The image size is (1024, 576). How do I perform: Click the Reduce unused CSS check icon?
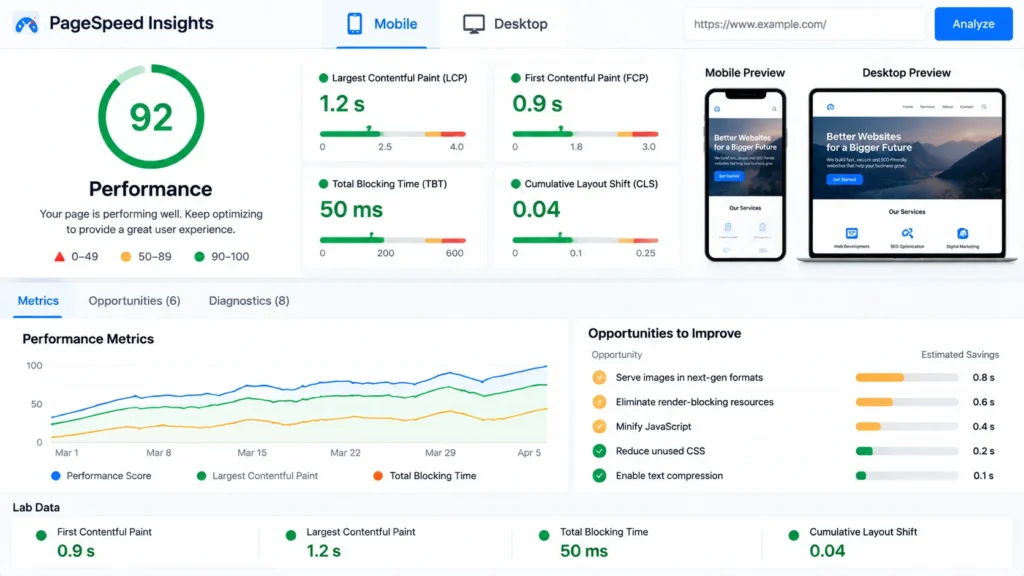(x=599, y=451)
